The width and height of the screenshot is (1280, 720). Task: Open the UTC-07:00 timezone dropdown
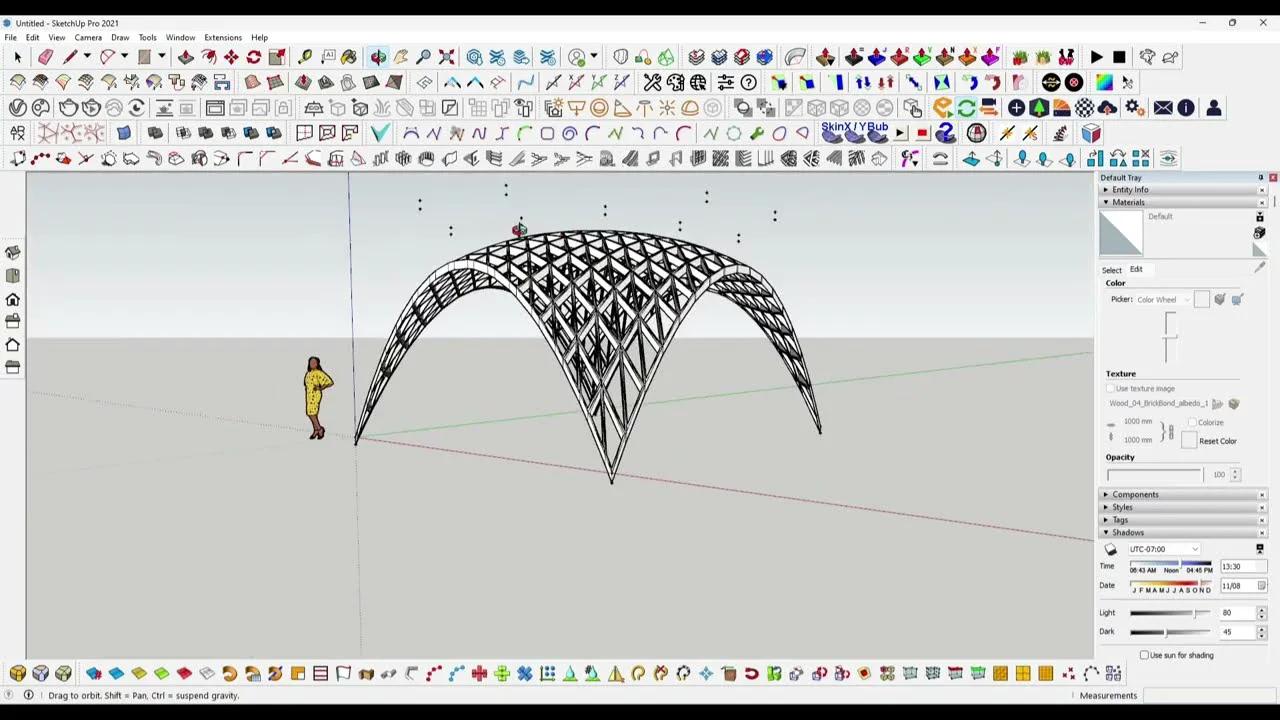pyautogui.click(x=1163, y=549)
